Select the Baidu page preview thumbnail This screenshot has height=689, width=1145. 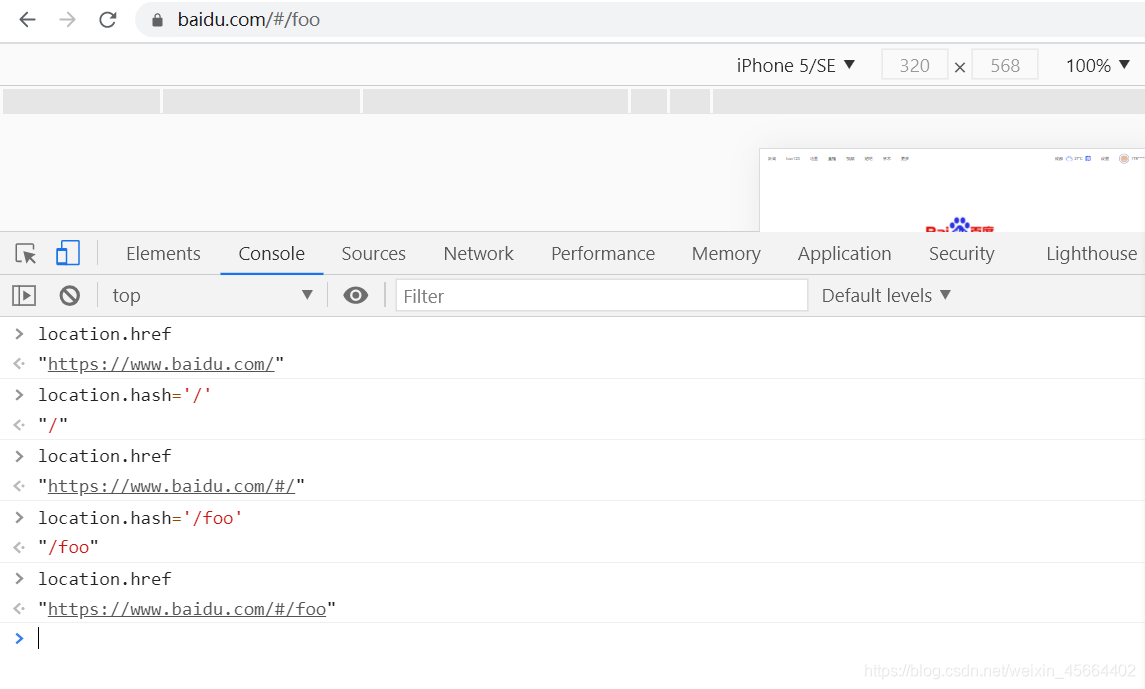tap(952, 190)
